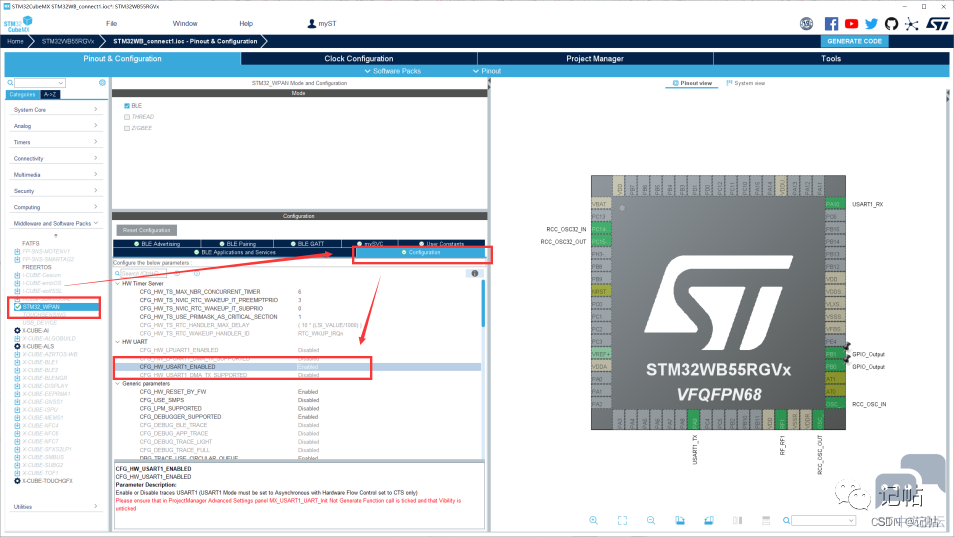Expand the Security category

click(x=55, y=191)
